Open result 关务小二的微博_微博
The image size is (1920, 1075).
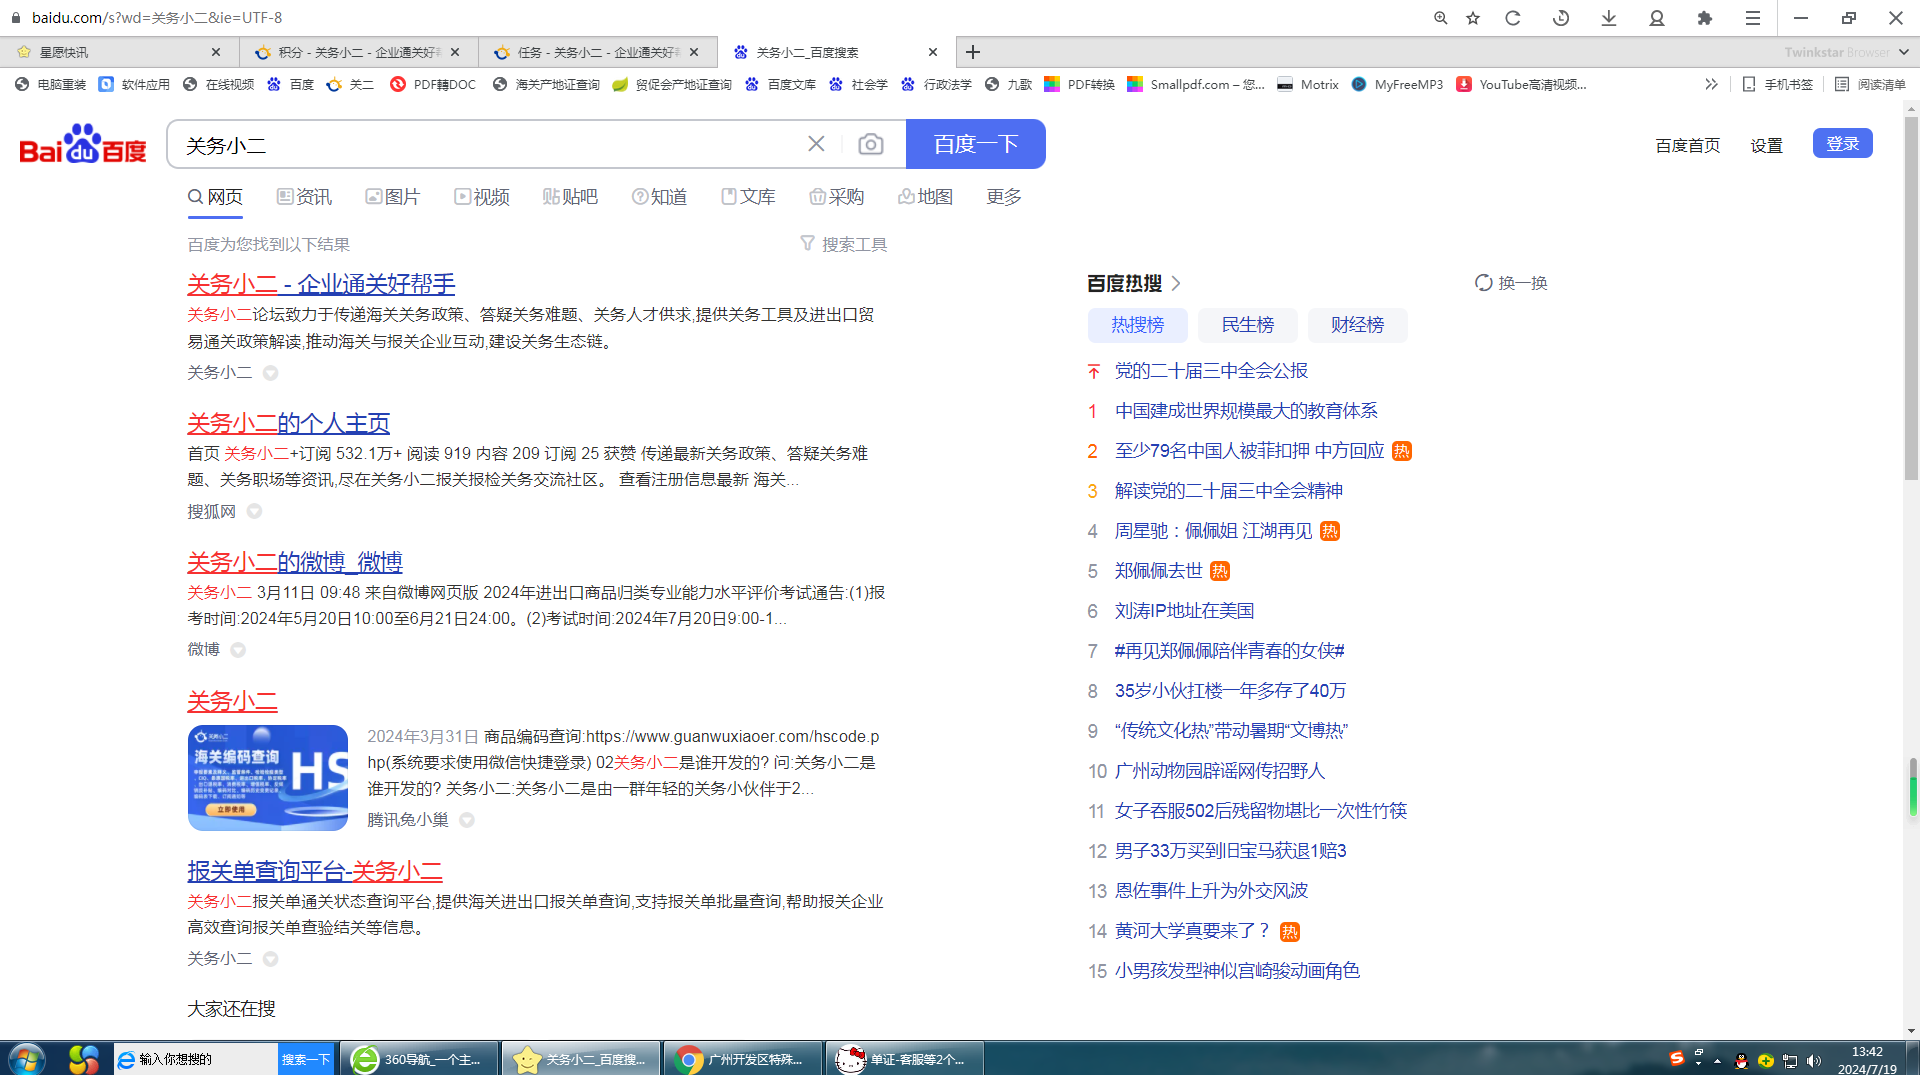pos(295,562)
